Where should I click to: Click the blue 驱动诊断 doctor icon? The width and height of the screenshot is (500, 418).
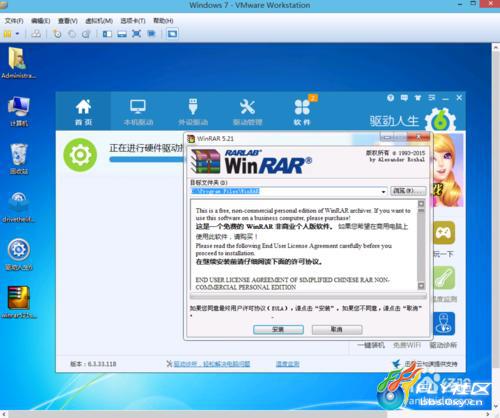pyautogui.click(x=444, y=324)
